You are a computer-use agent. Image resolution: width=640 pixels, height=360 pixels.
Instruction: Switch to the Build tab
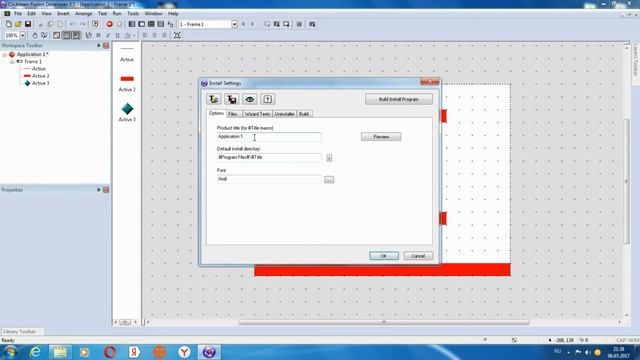point(304,114)
